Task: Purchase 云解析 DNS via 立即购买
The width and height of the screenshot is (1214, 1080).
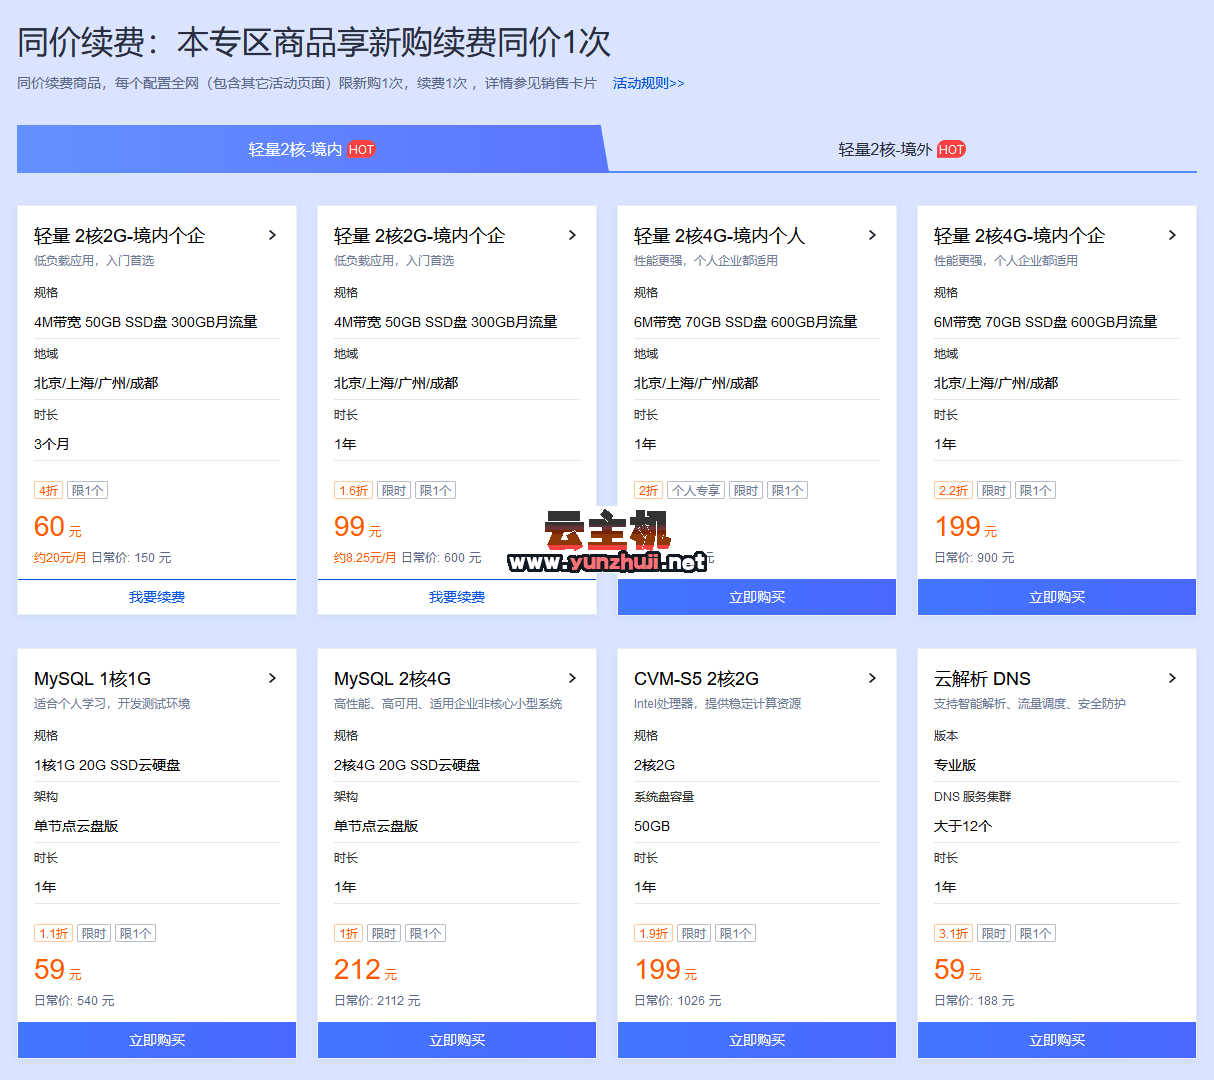Action: pos(1057,1040)
